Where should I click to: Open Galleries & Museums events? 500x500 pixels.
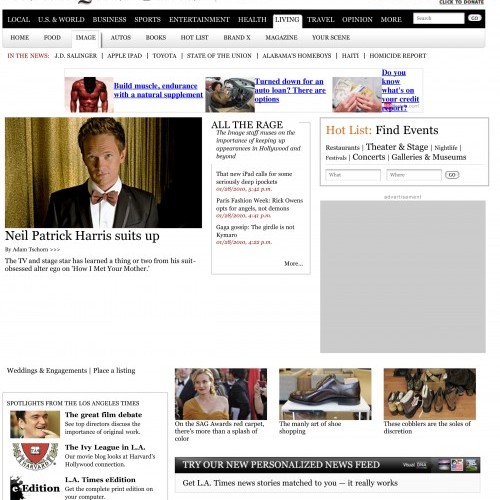pos(429,157)
